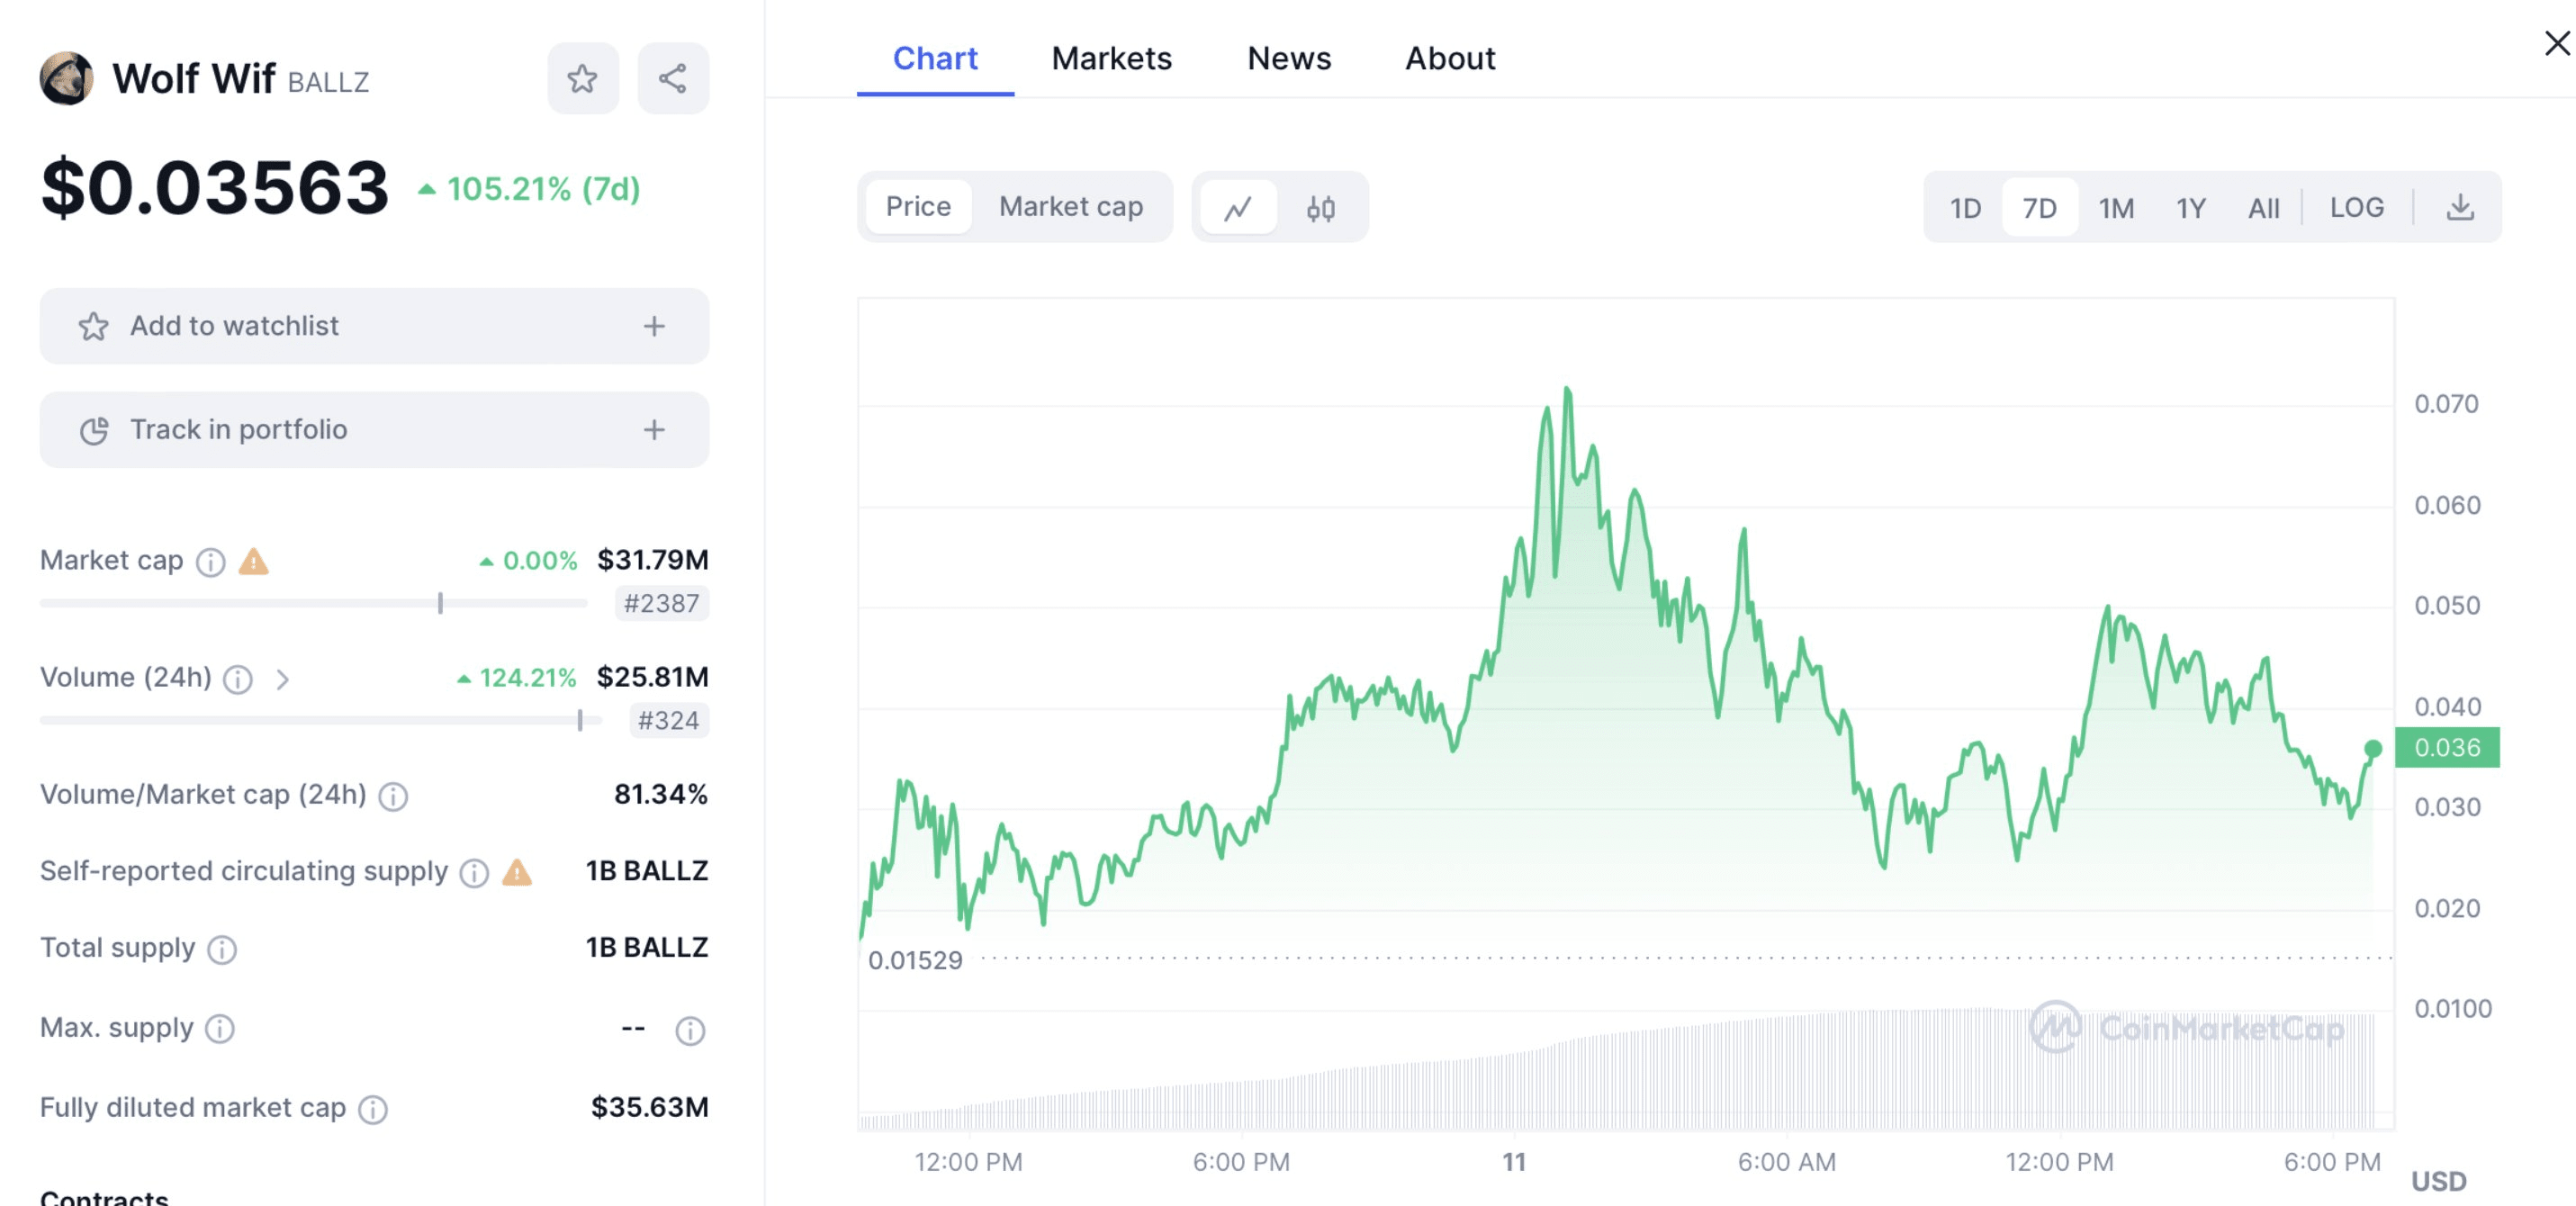Open the News tab
The height and width of the screenshot is (1206, 2576).
click(x=1288, y=58)
